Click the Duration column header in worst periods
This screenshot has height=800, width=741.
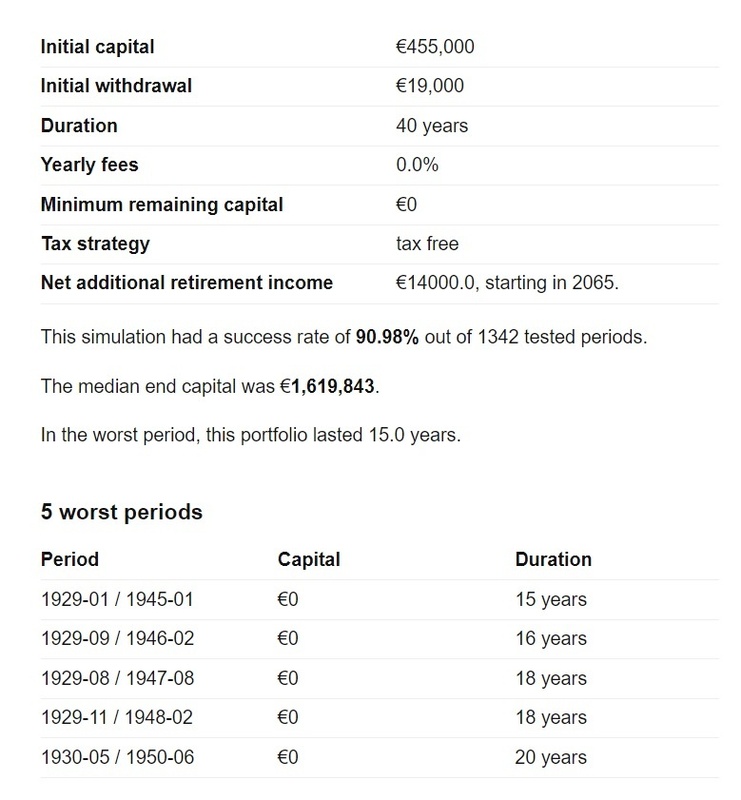click(x=553, y=559)
